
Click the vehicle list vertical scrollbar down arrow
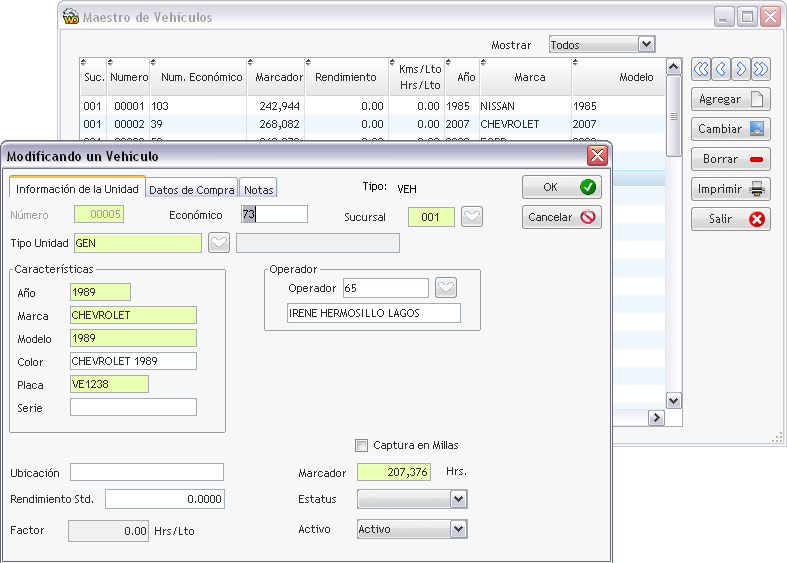pyautogui.click(x=673, y=401)
